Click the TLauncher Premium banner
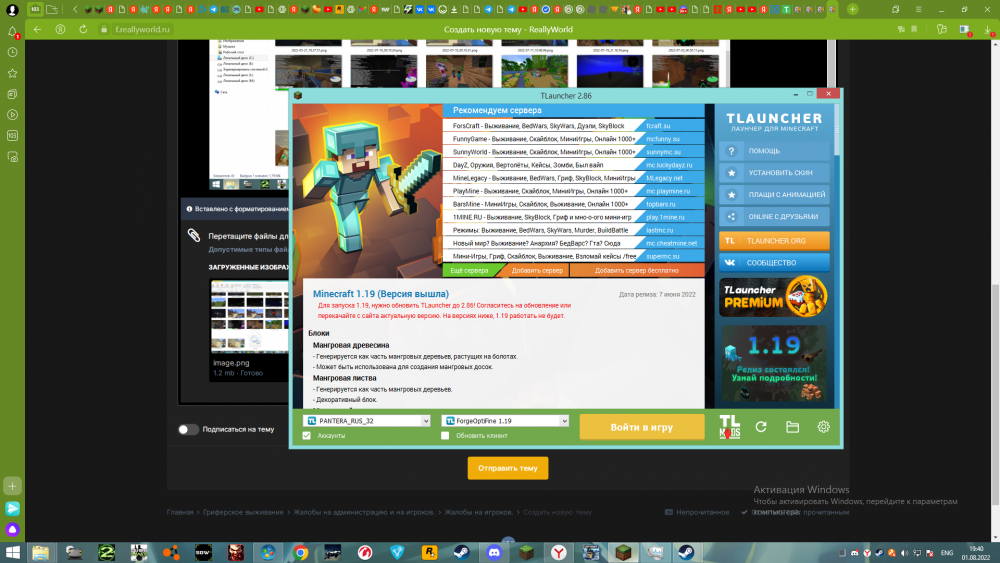The height and width of the screenshot is (563, 1000). pos(774,296)
